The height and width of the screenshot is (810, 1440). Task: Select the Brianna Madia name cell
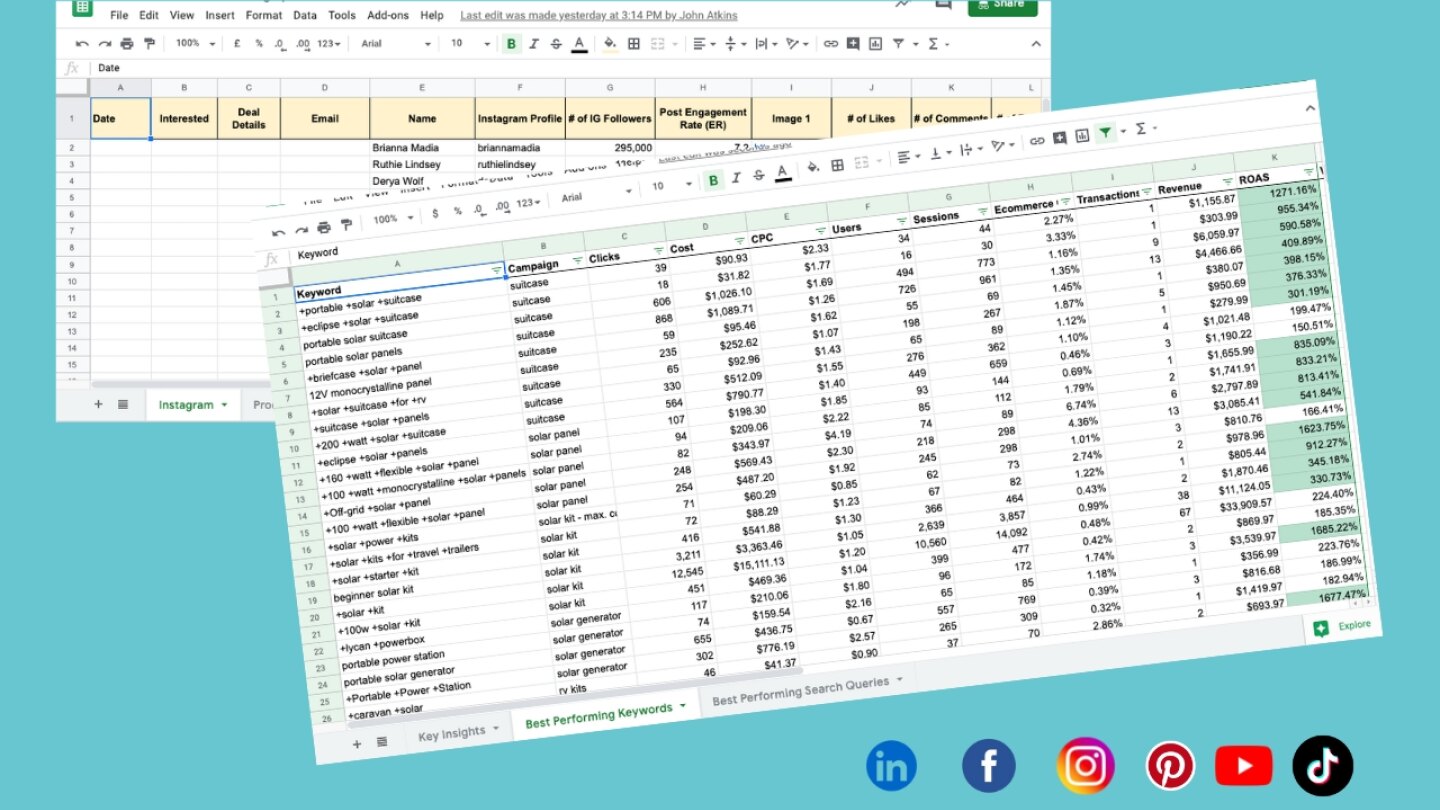click(422, 147)
